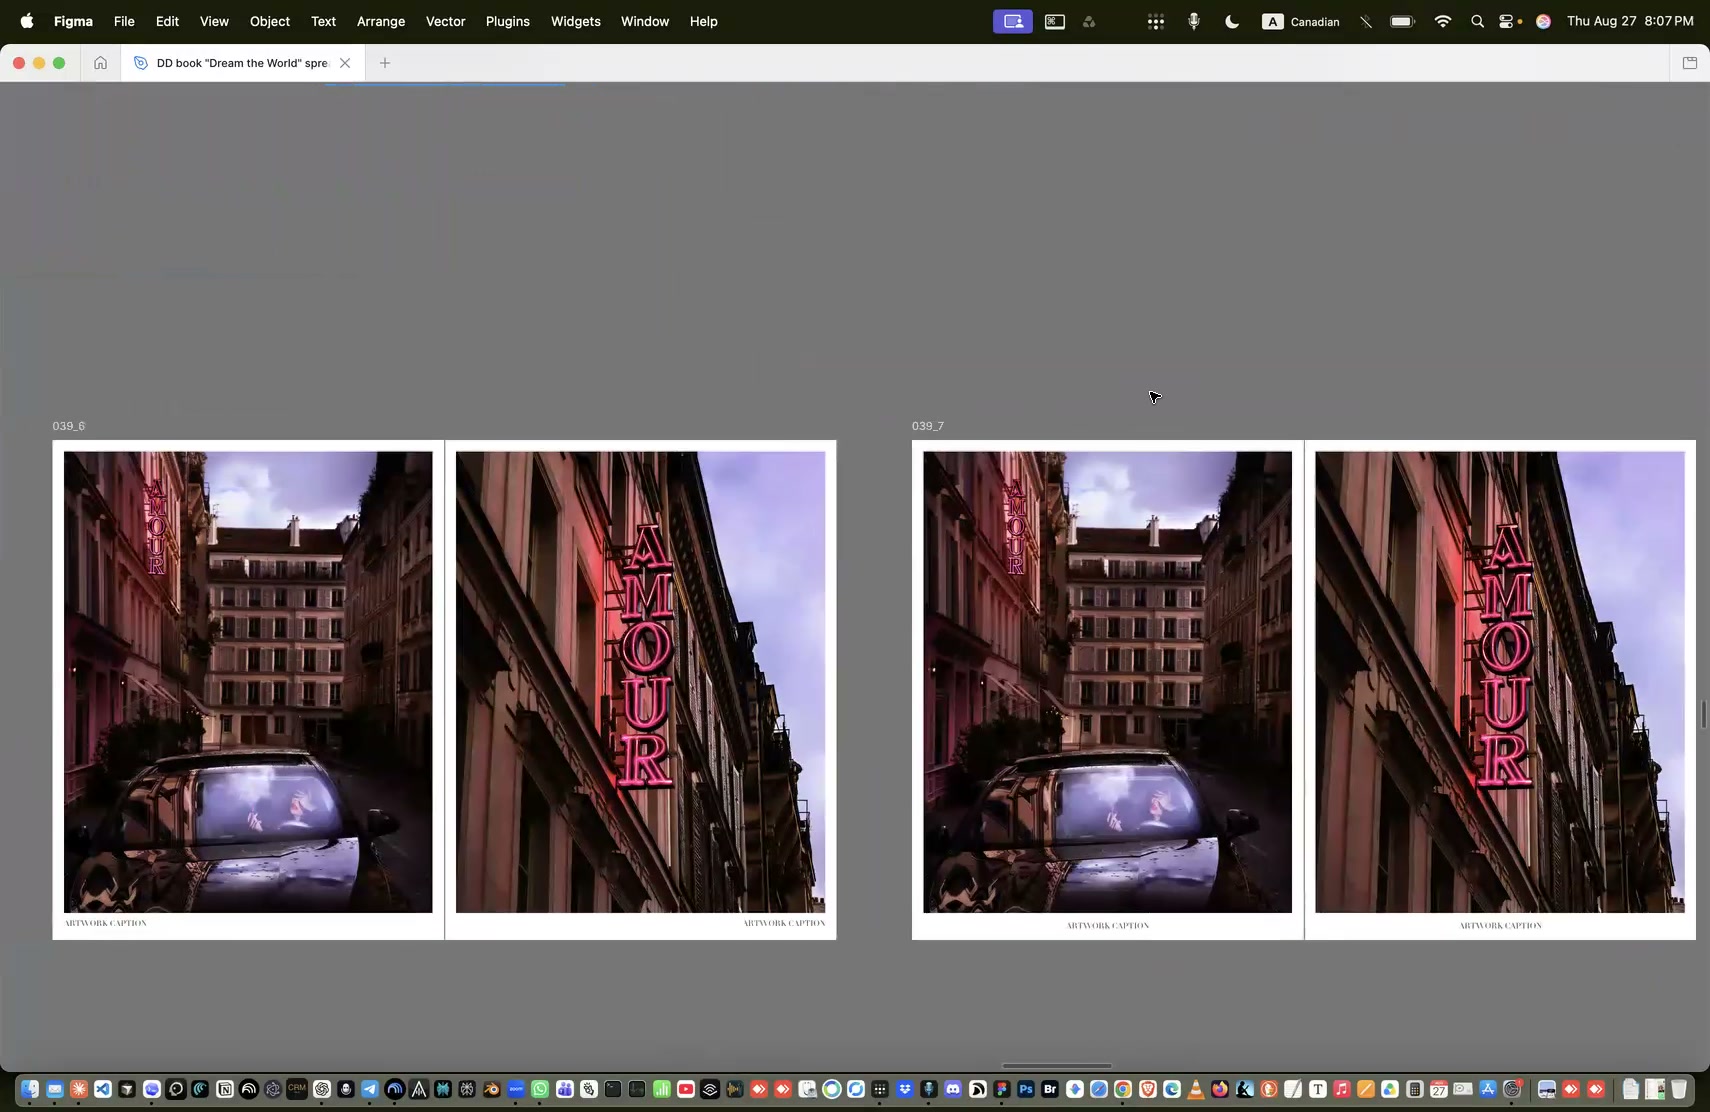Open the View menu
Screen dimensions: 1710x1112
click(x=214, y=21)
